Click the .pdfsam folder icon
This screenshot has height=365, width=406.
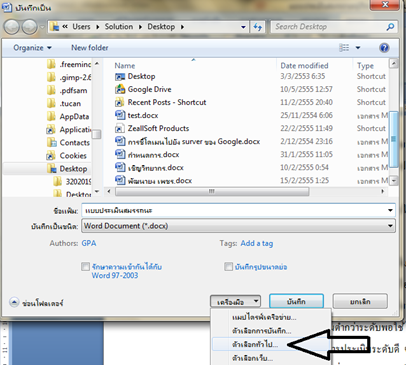51,90
